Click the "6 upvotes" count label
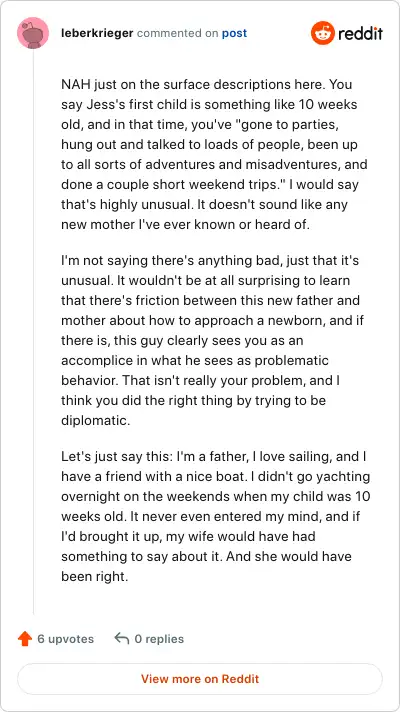This screenshot has width=400, height=712. pos(65,639)
